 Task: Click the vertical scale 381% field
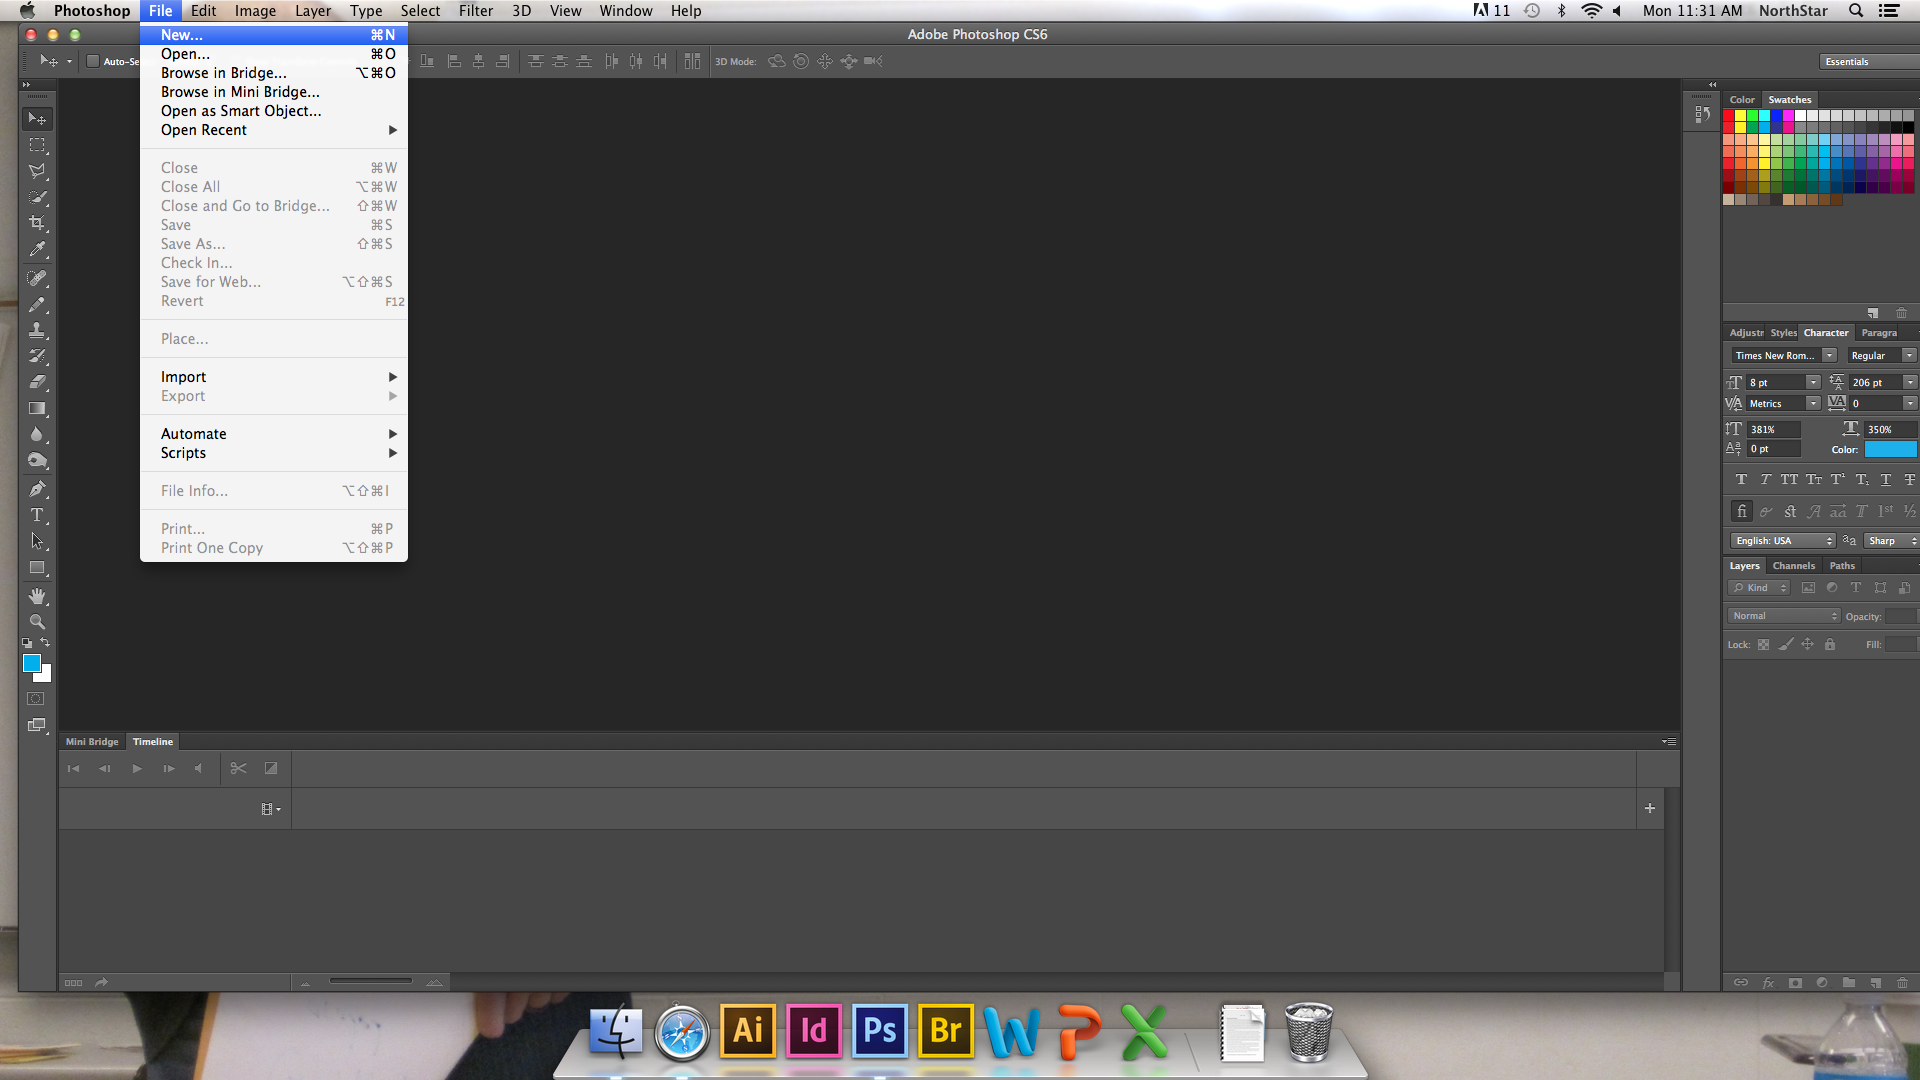1774,429
